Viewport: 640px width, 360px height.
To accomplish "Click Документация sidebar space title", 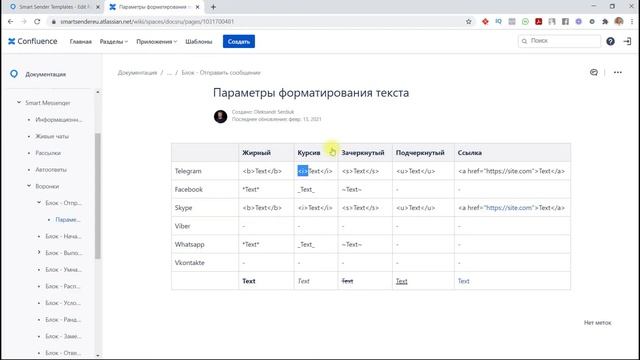I will pyautogui.click(x=45, y=74).
